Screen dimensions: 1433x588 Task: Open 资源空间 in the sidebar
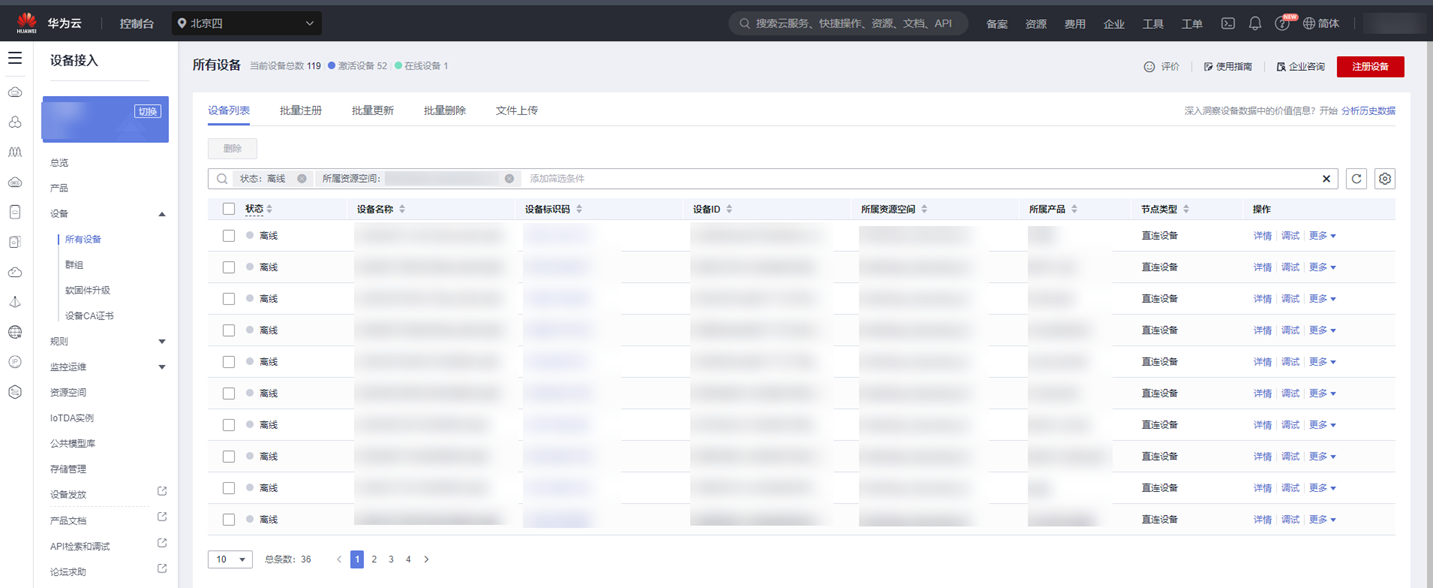tap(68, 392)
